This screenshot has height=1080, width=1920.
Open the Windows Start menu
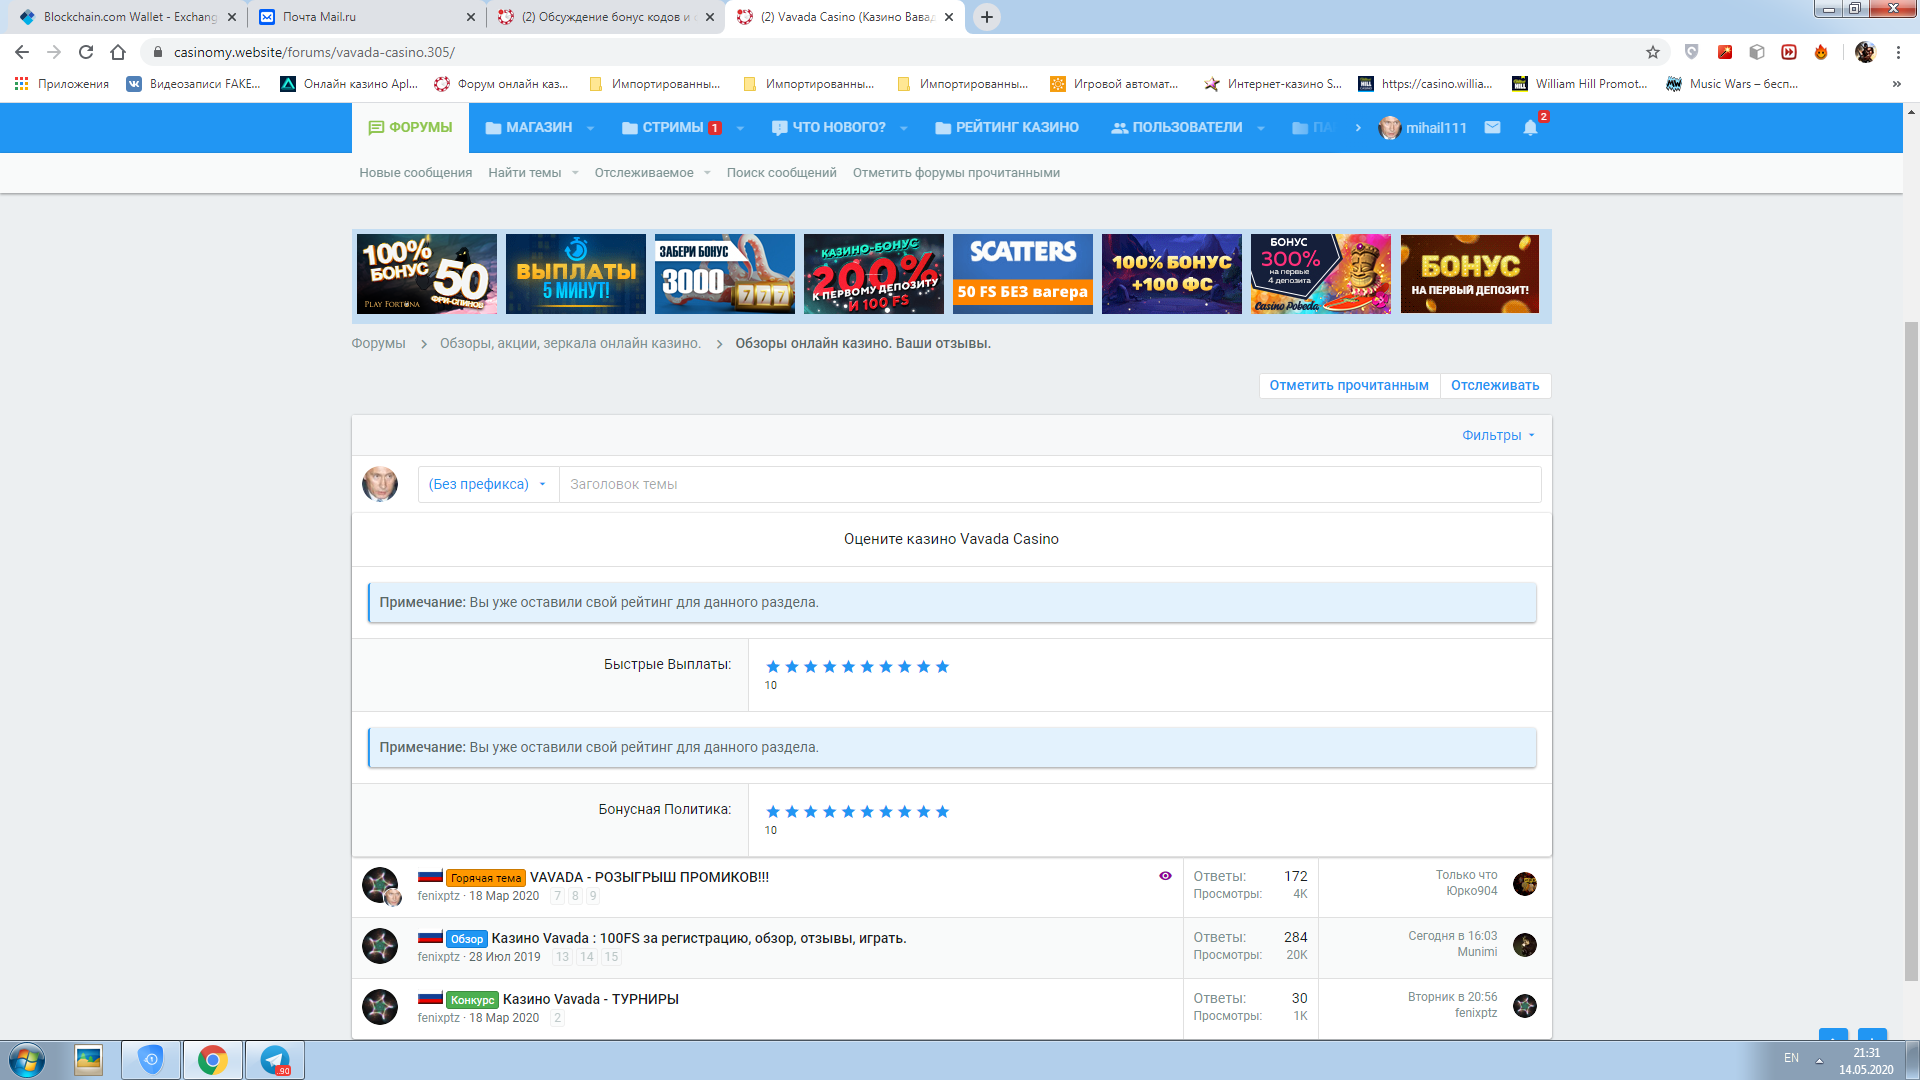point(27,1060)
